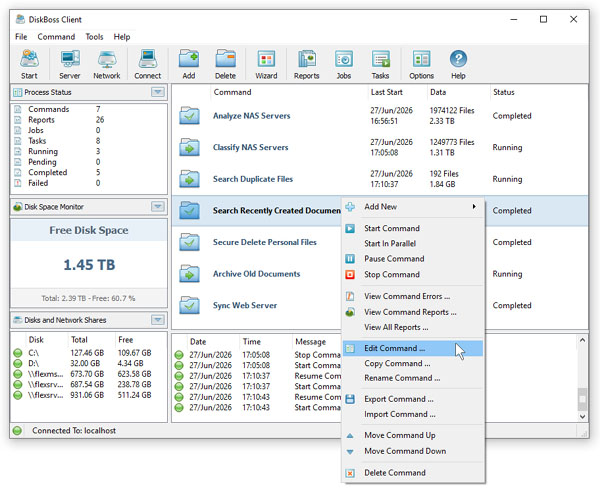Open the Jobs toolbar icon
Screen dimensions: 600x488
click(x=344, y=64)
